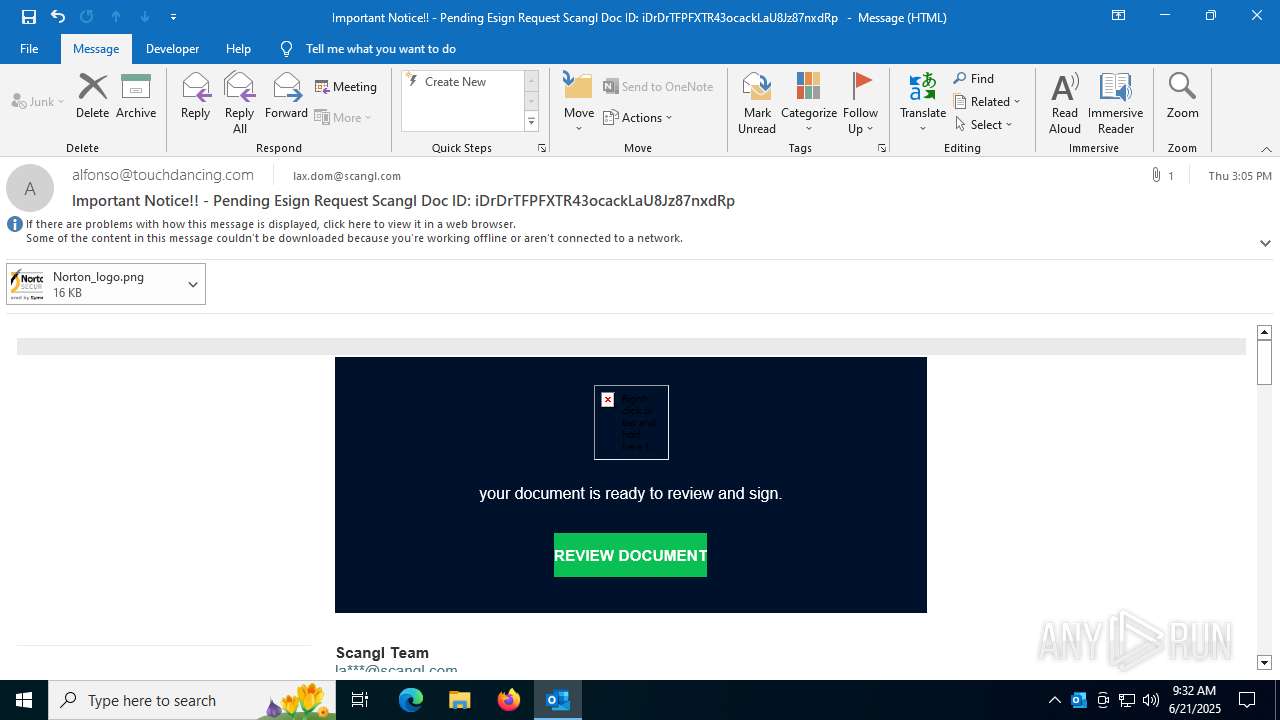The height and width of the screenshot is (720, 1280).
Task: Open the Follow Up flag menu
Action: [860, 103]
